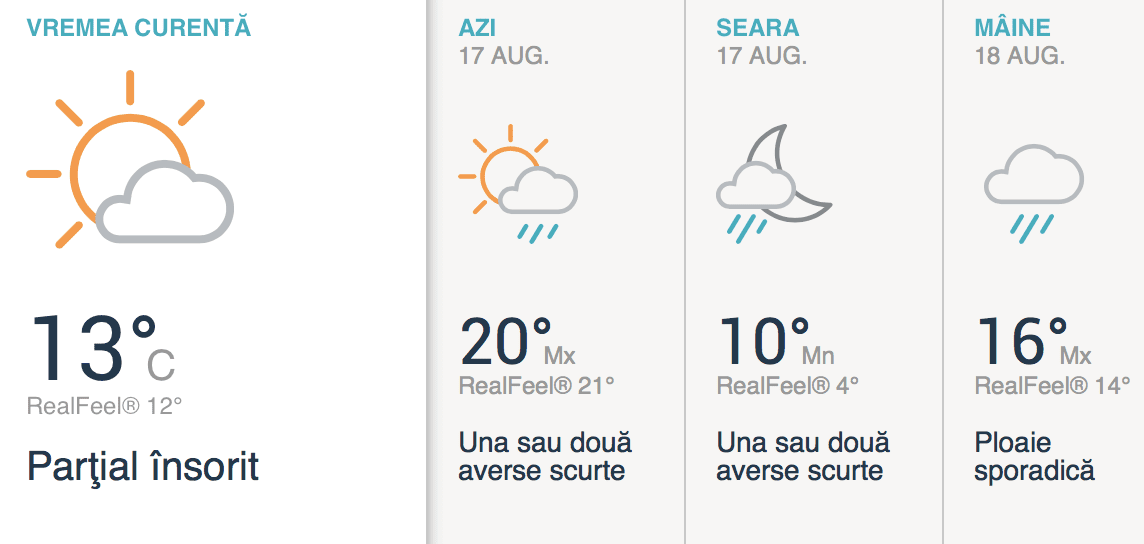This screenshot has height=544, width=1144.
Task: Click the Ploaie sporadică forecast text
Action: tap(1034, 456)
